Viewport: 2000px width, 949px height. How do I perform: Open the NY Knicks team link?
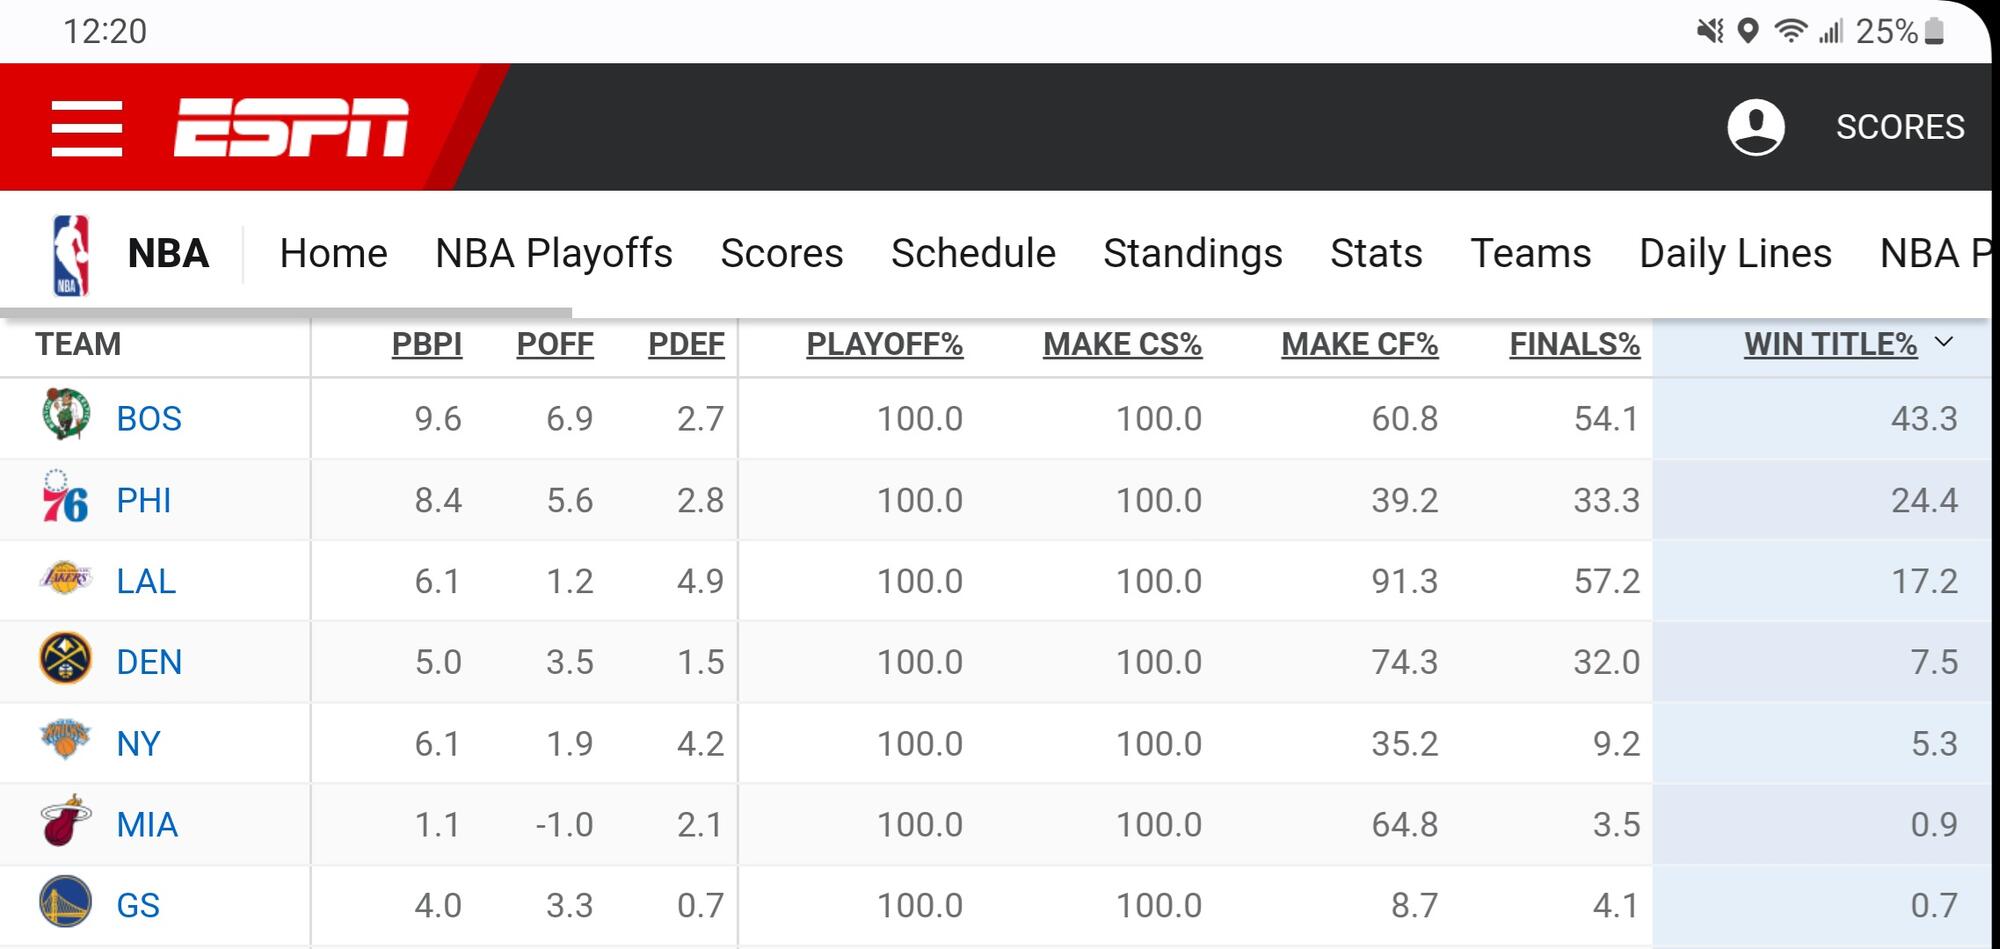tap(138, 743)
